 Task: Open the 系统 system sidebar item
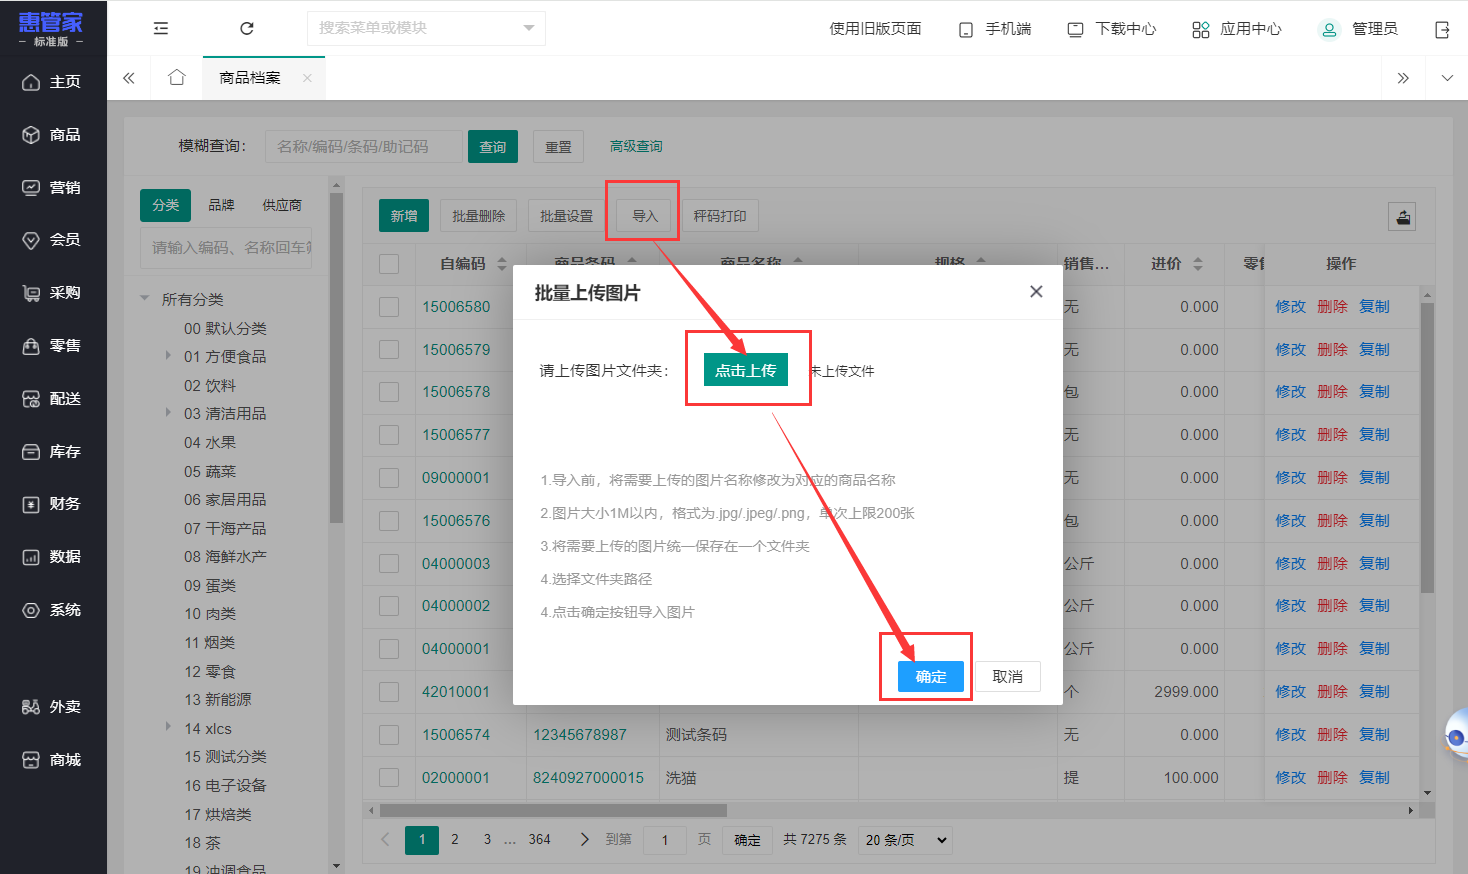tap(53, 610)
